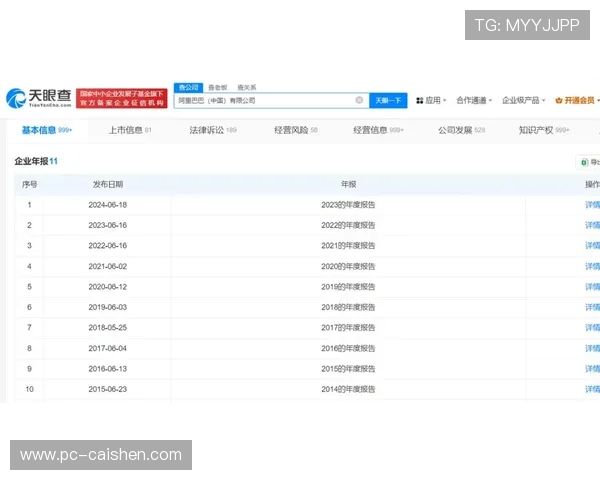Open the 上市信息 tab
Screen dimensions: 600x480
130,130
